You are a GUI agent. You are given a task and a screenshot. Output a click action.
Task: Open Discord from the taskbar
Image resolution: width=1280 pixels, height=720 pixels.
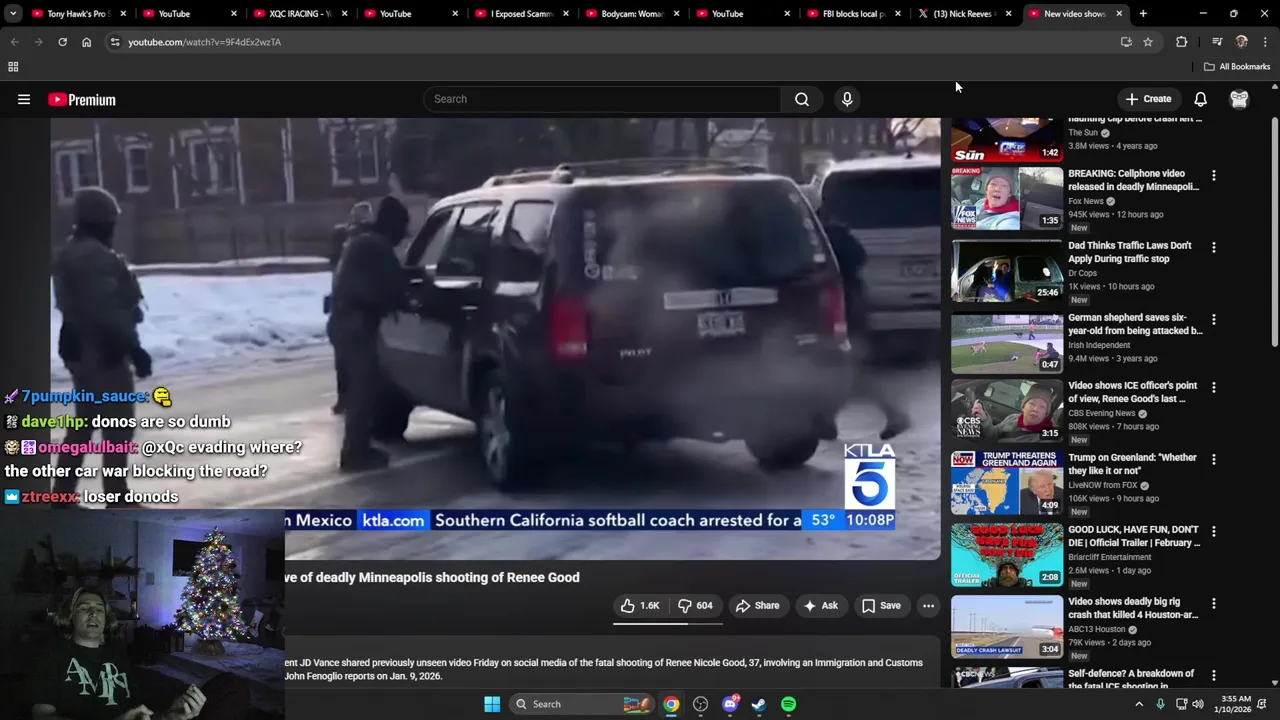(x=730, y=704)
